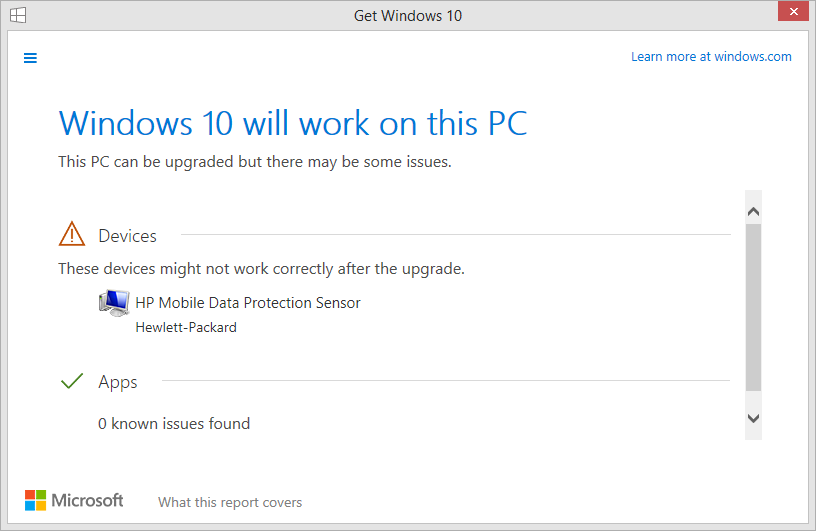The height and width of the screenshot is (531, 816).
Task: Click the Devices section heading
Action: click(x=127, y=236)
